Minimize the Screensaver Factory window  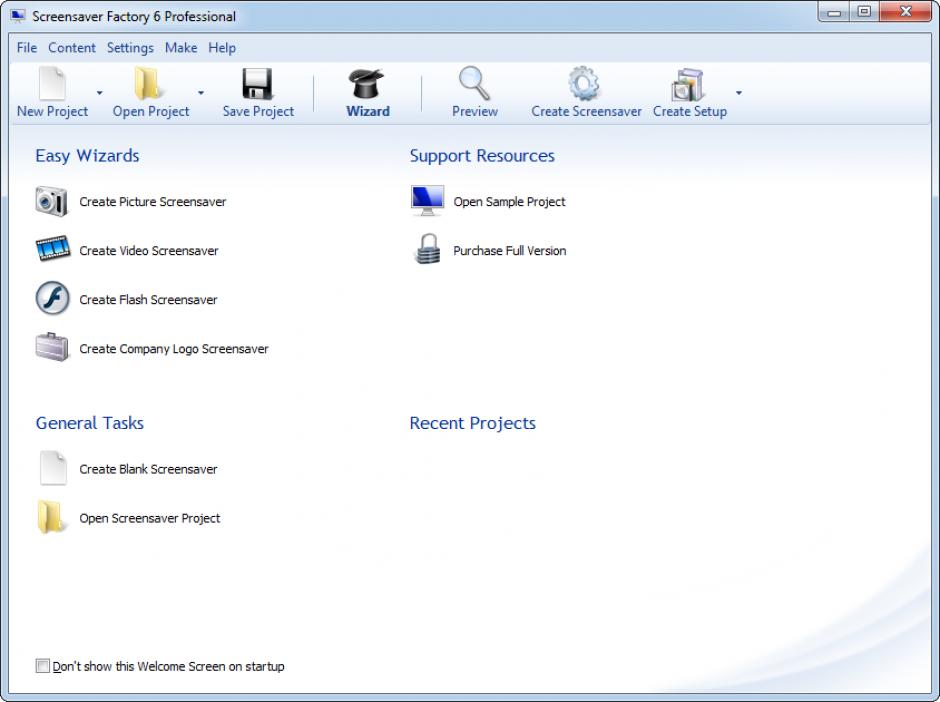834,12
